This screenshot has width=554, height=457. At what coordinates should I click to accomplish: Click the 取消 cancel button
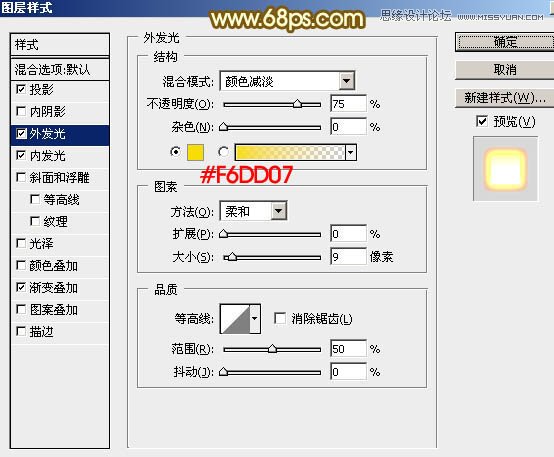tap(505, 70)
